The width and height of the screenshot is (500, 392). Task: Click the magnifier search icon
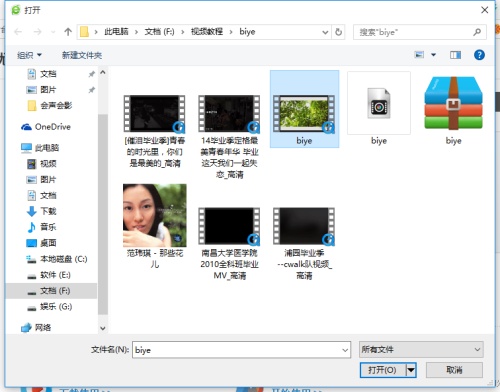coord(477,32)
